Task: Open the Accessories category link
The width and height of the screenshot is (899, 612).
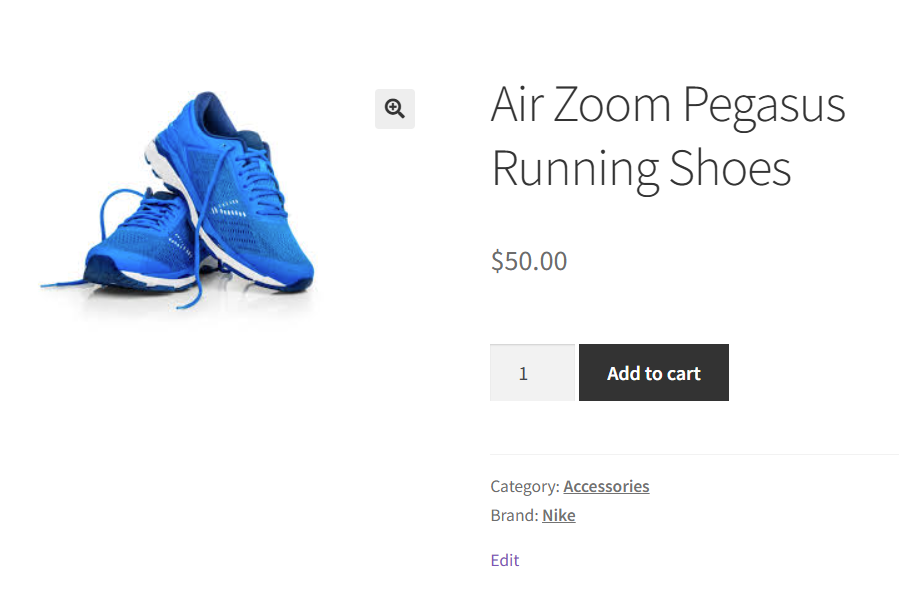Action: point(606,486)
